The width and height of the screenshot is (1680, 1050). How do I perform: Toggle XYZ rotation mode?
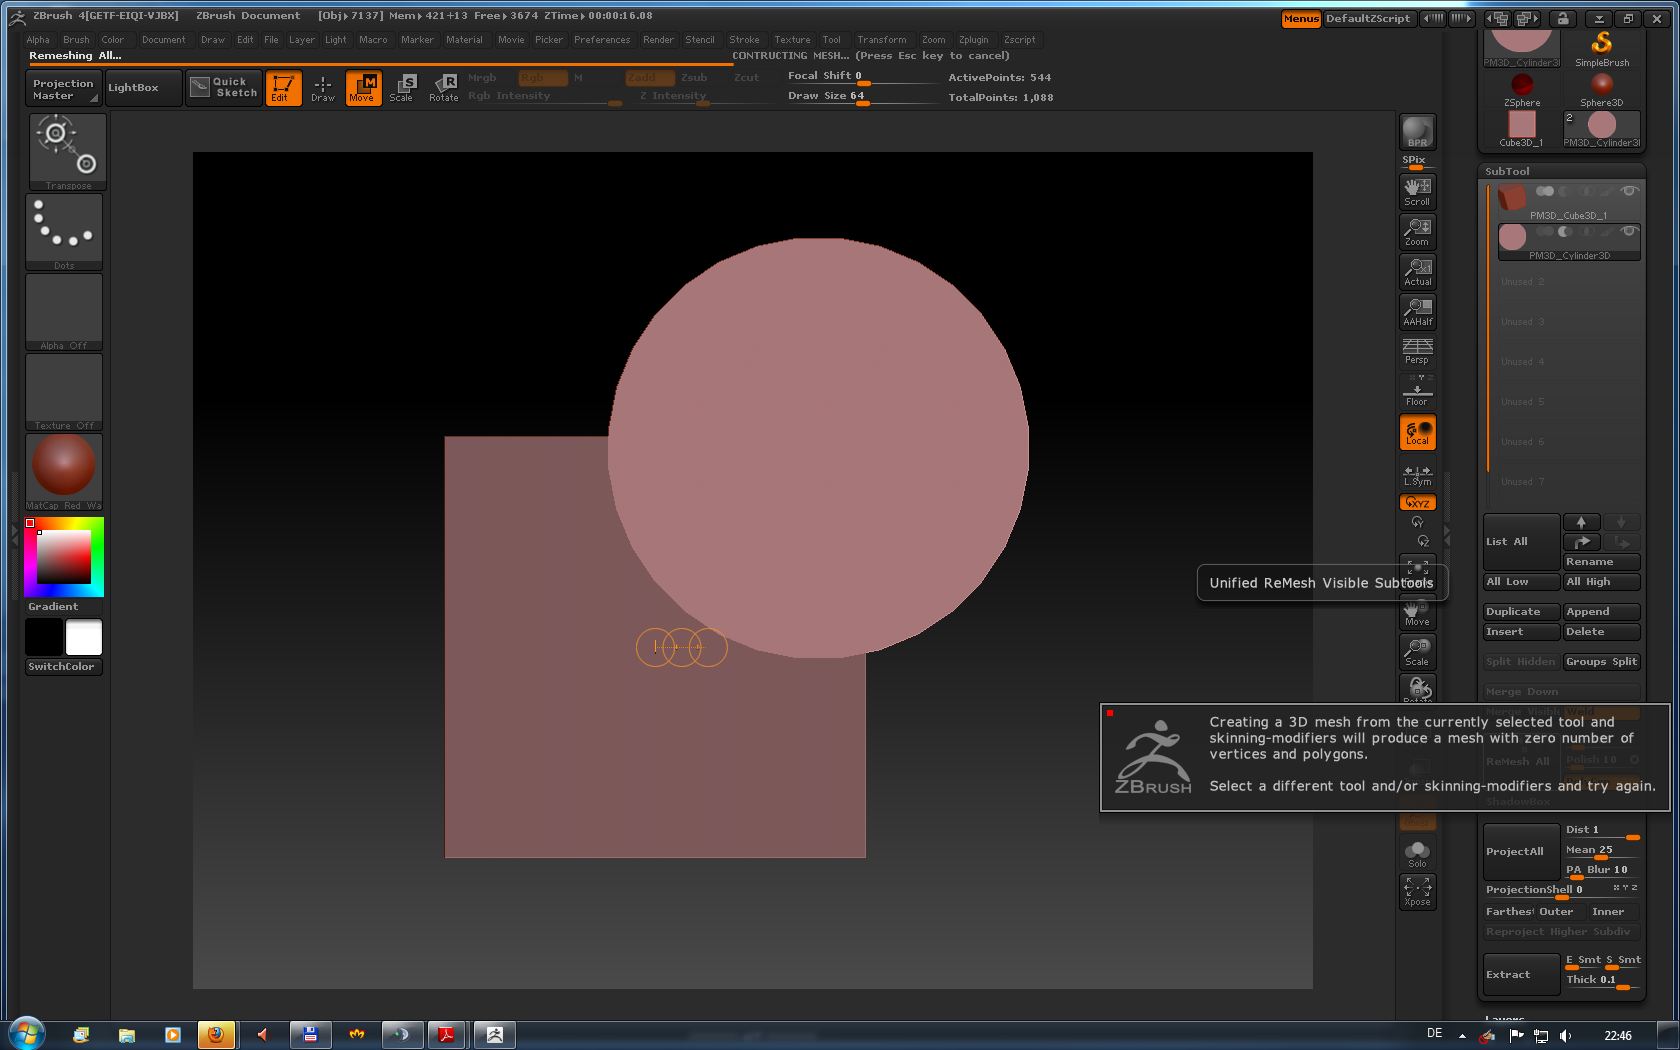coord(1417,503)
